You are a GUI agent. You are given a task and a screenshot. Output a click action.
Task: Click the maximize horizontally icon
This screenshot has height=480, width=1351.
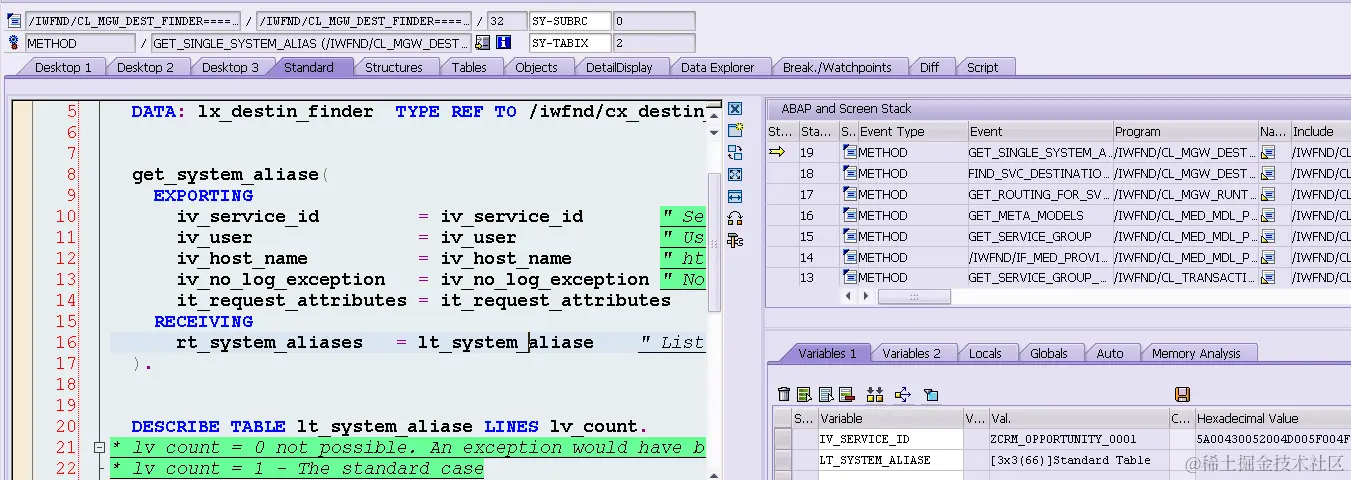(x=735, y=197)
